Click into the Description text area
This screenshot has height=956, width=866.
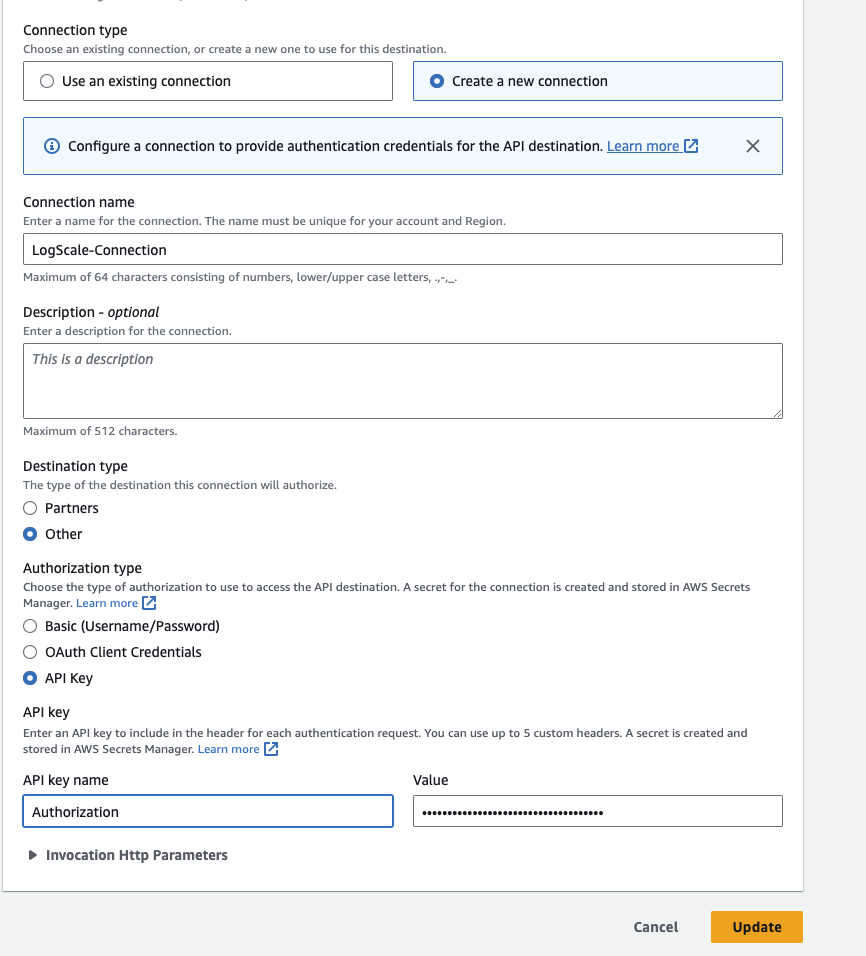coord(402,380)
